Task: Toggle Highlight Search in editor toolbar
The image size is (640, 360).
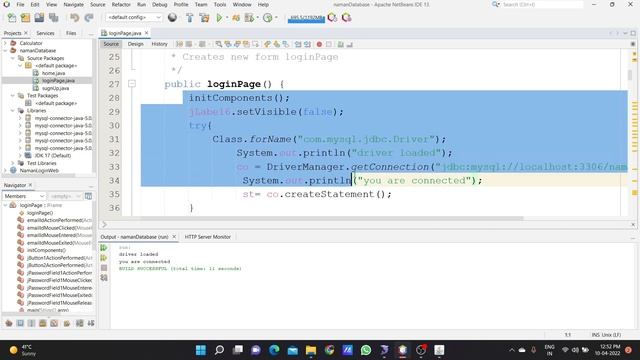Action: tap(246, 44)
